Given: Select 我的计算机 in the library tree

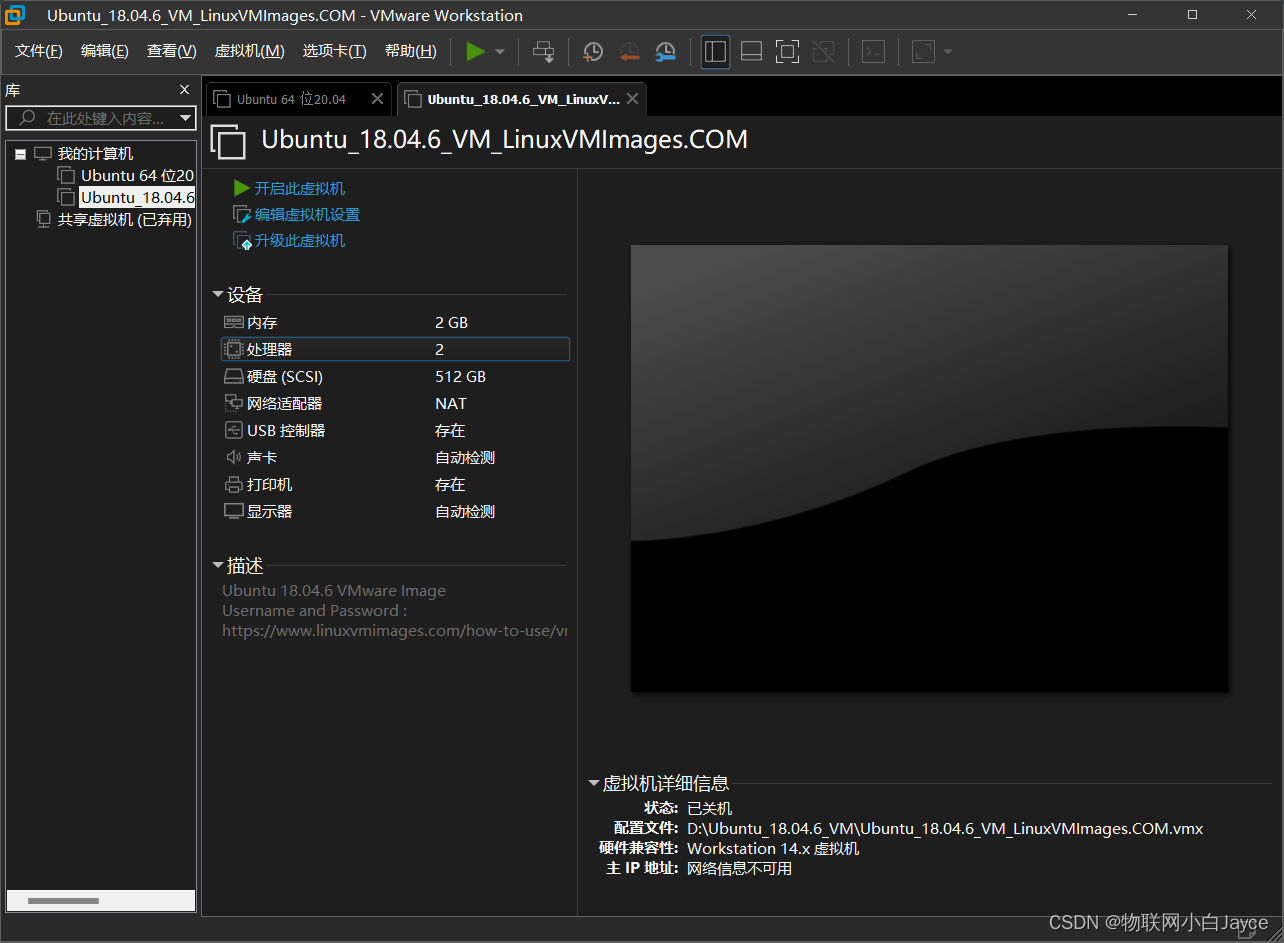Looking at the screenshot, I should [x=95, y=154].
